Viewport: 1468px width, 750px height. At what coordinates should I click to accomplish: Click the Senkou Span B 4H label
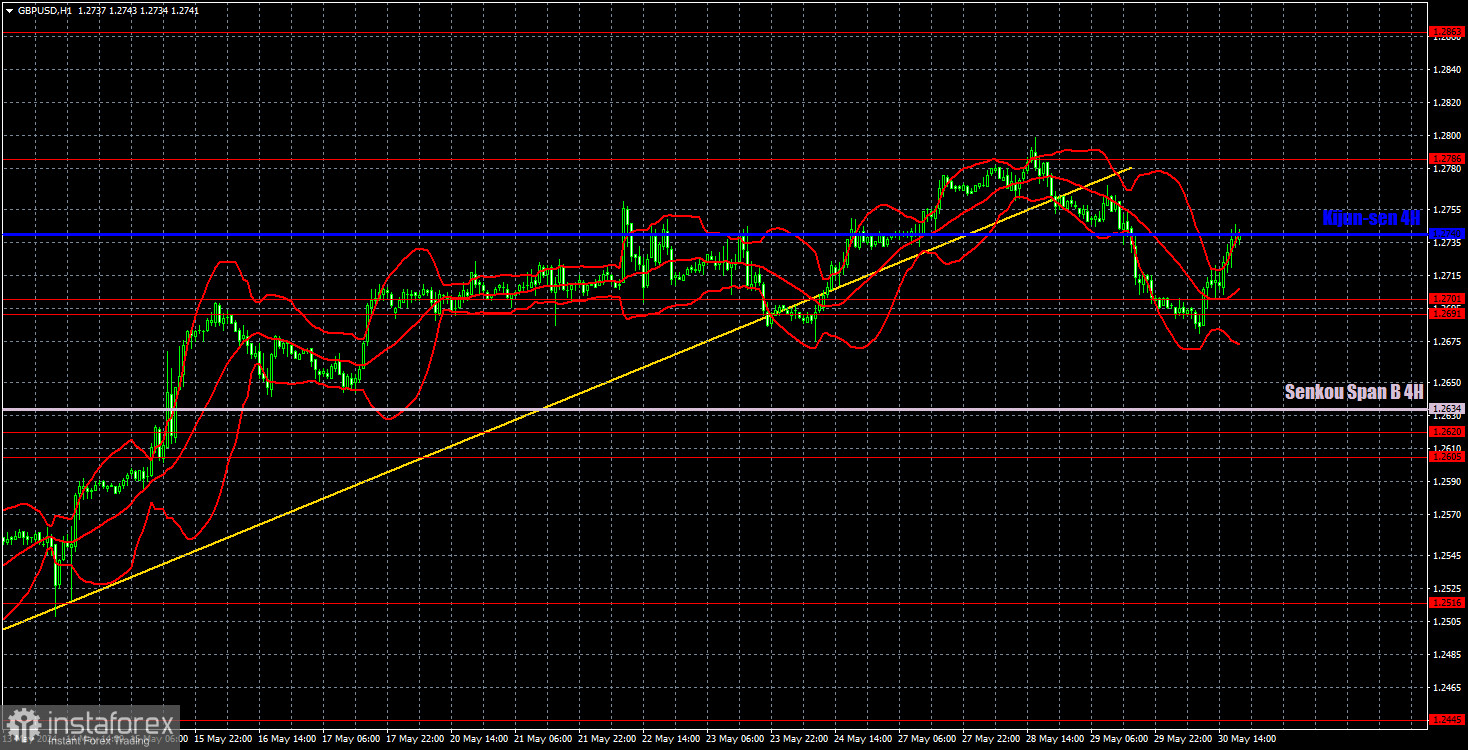(x=1354, y=392)
